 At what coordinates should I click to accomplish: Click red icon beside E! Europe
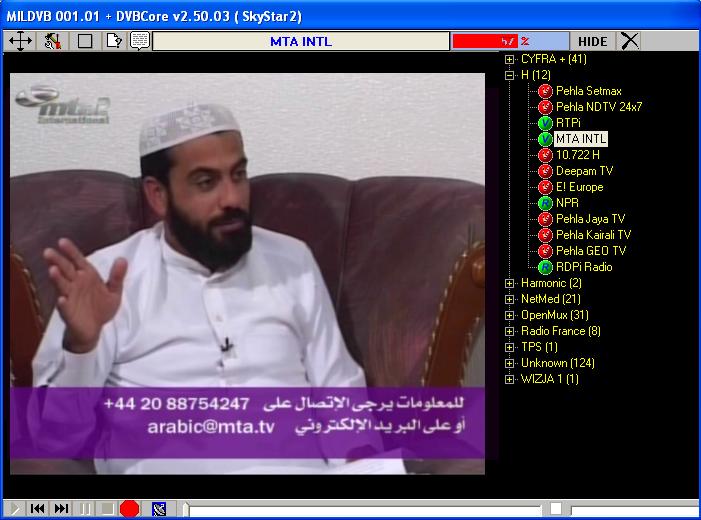545,187
